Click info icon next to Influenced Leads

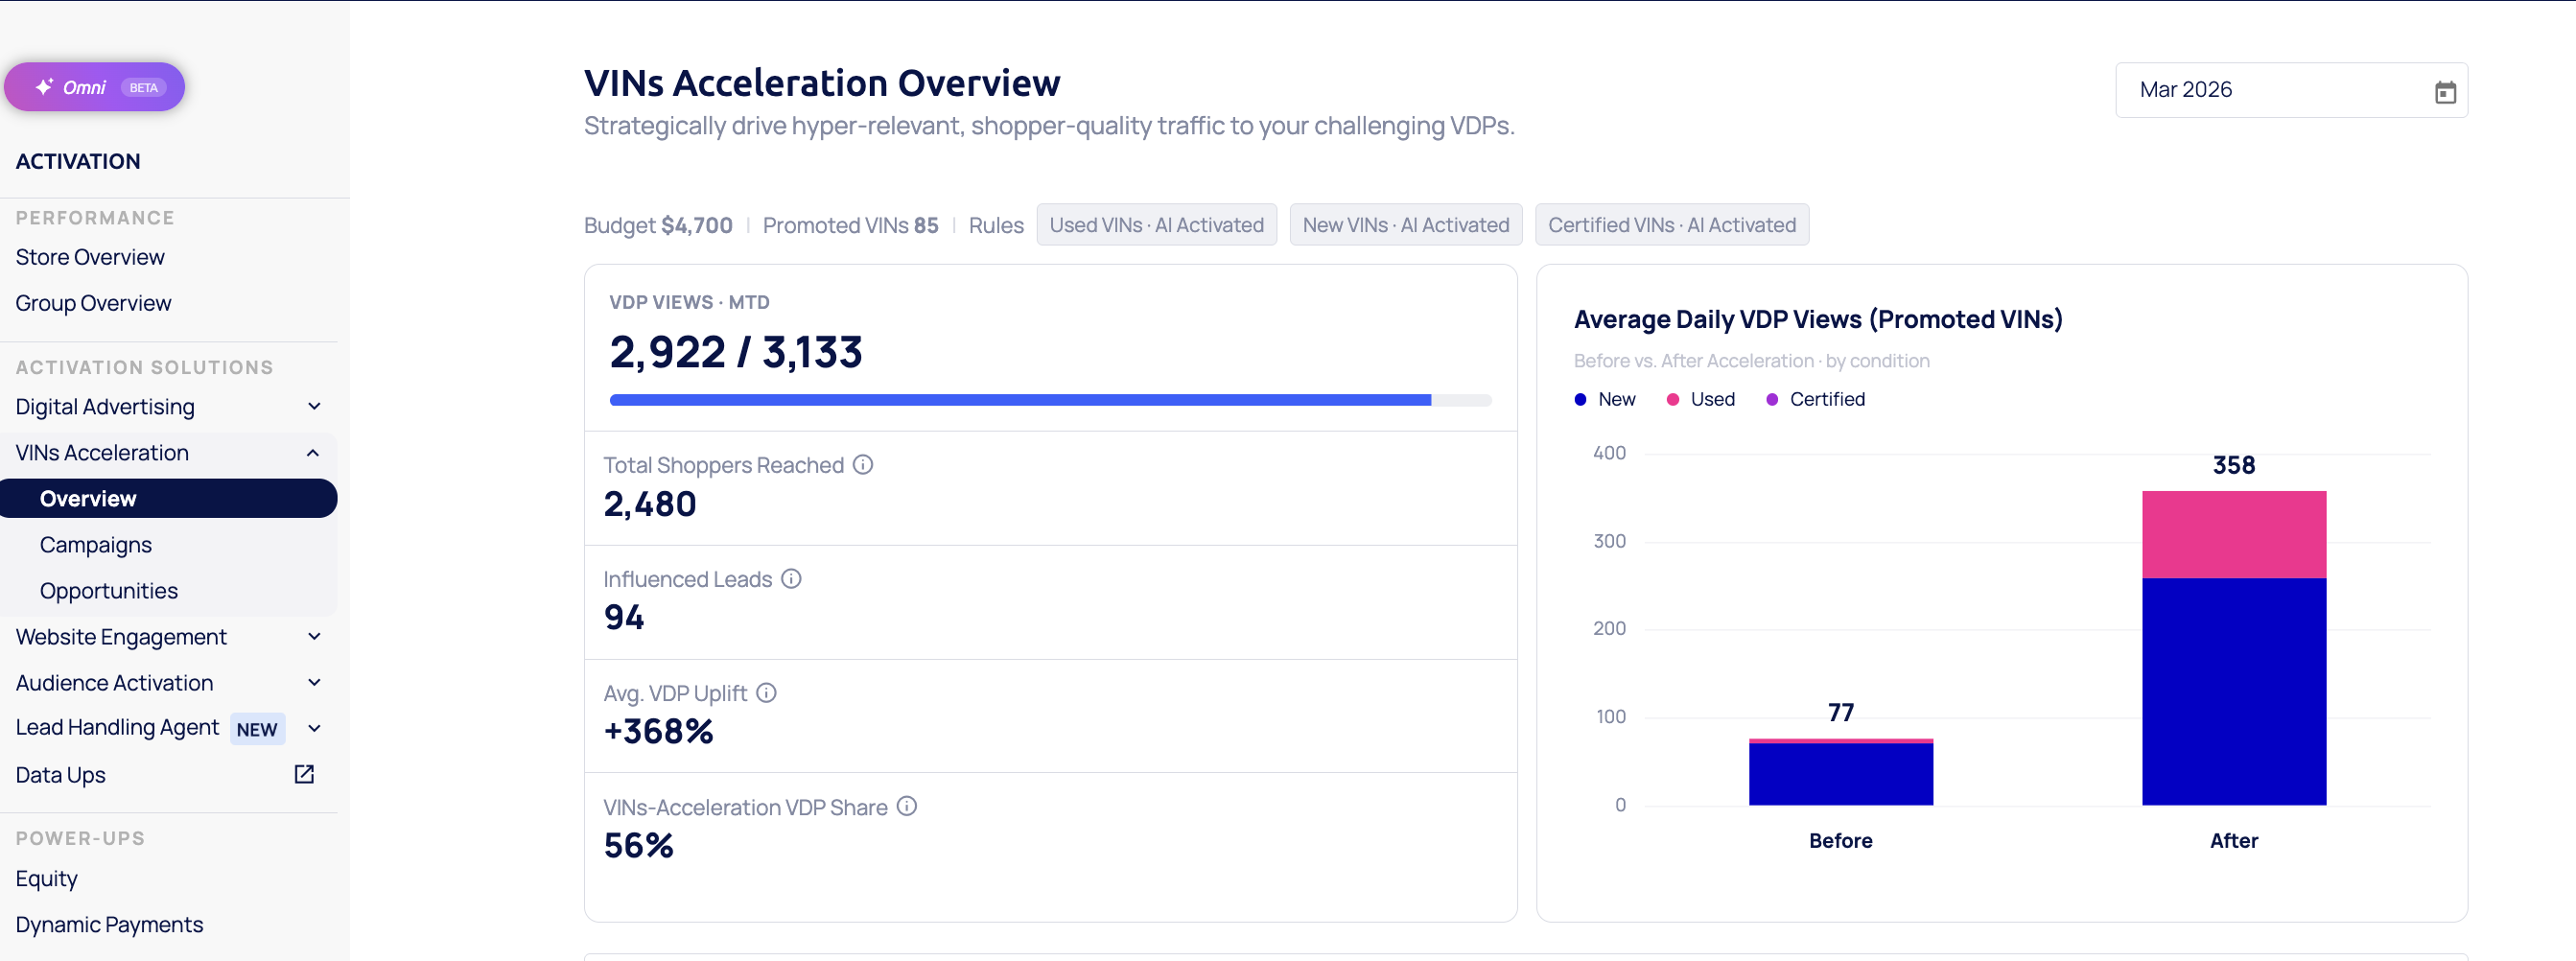click(790, 579)
